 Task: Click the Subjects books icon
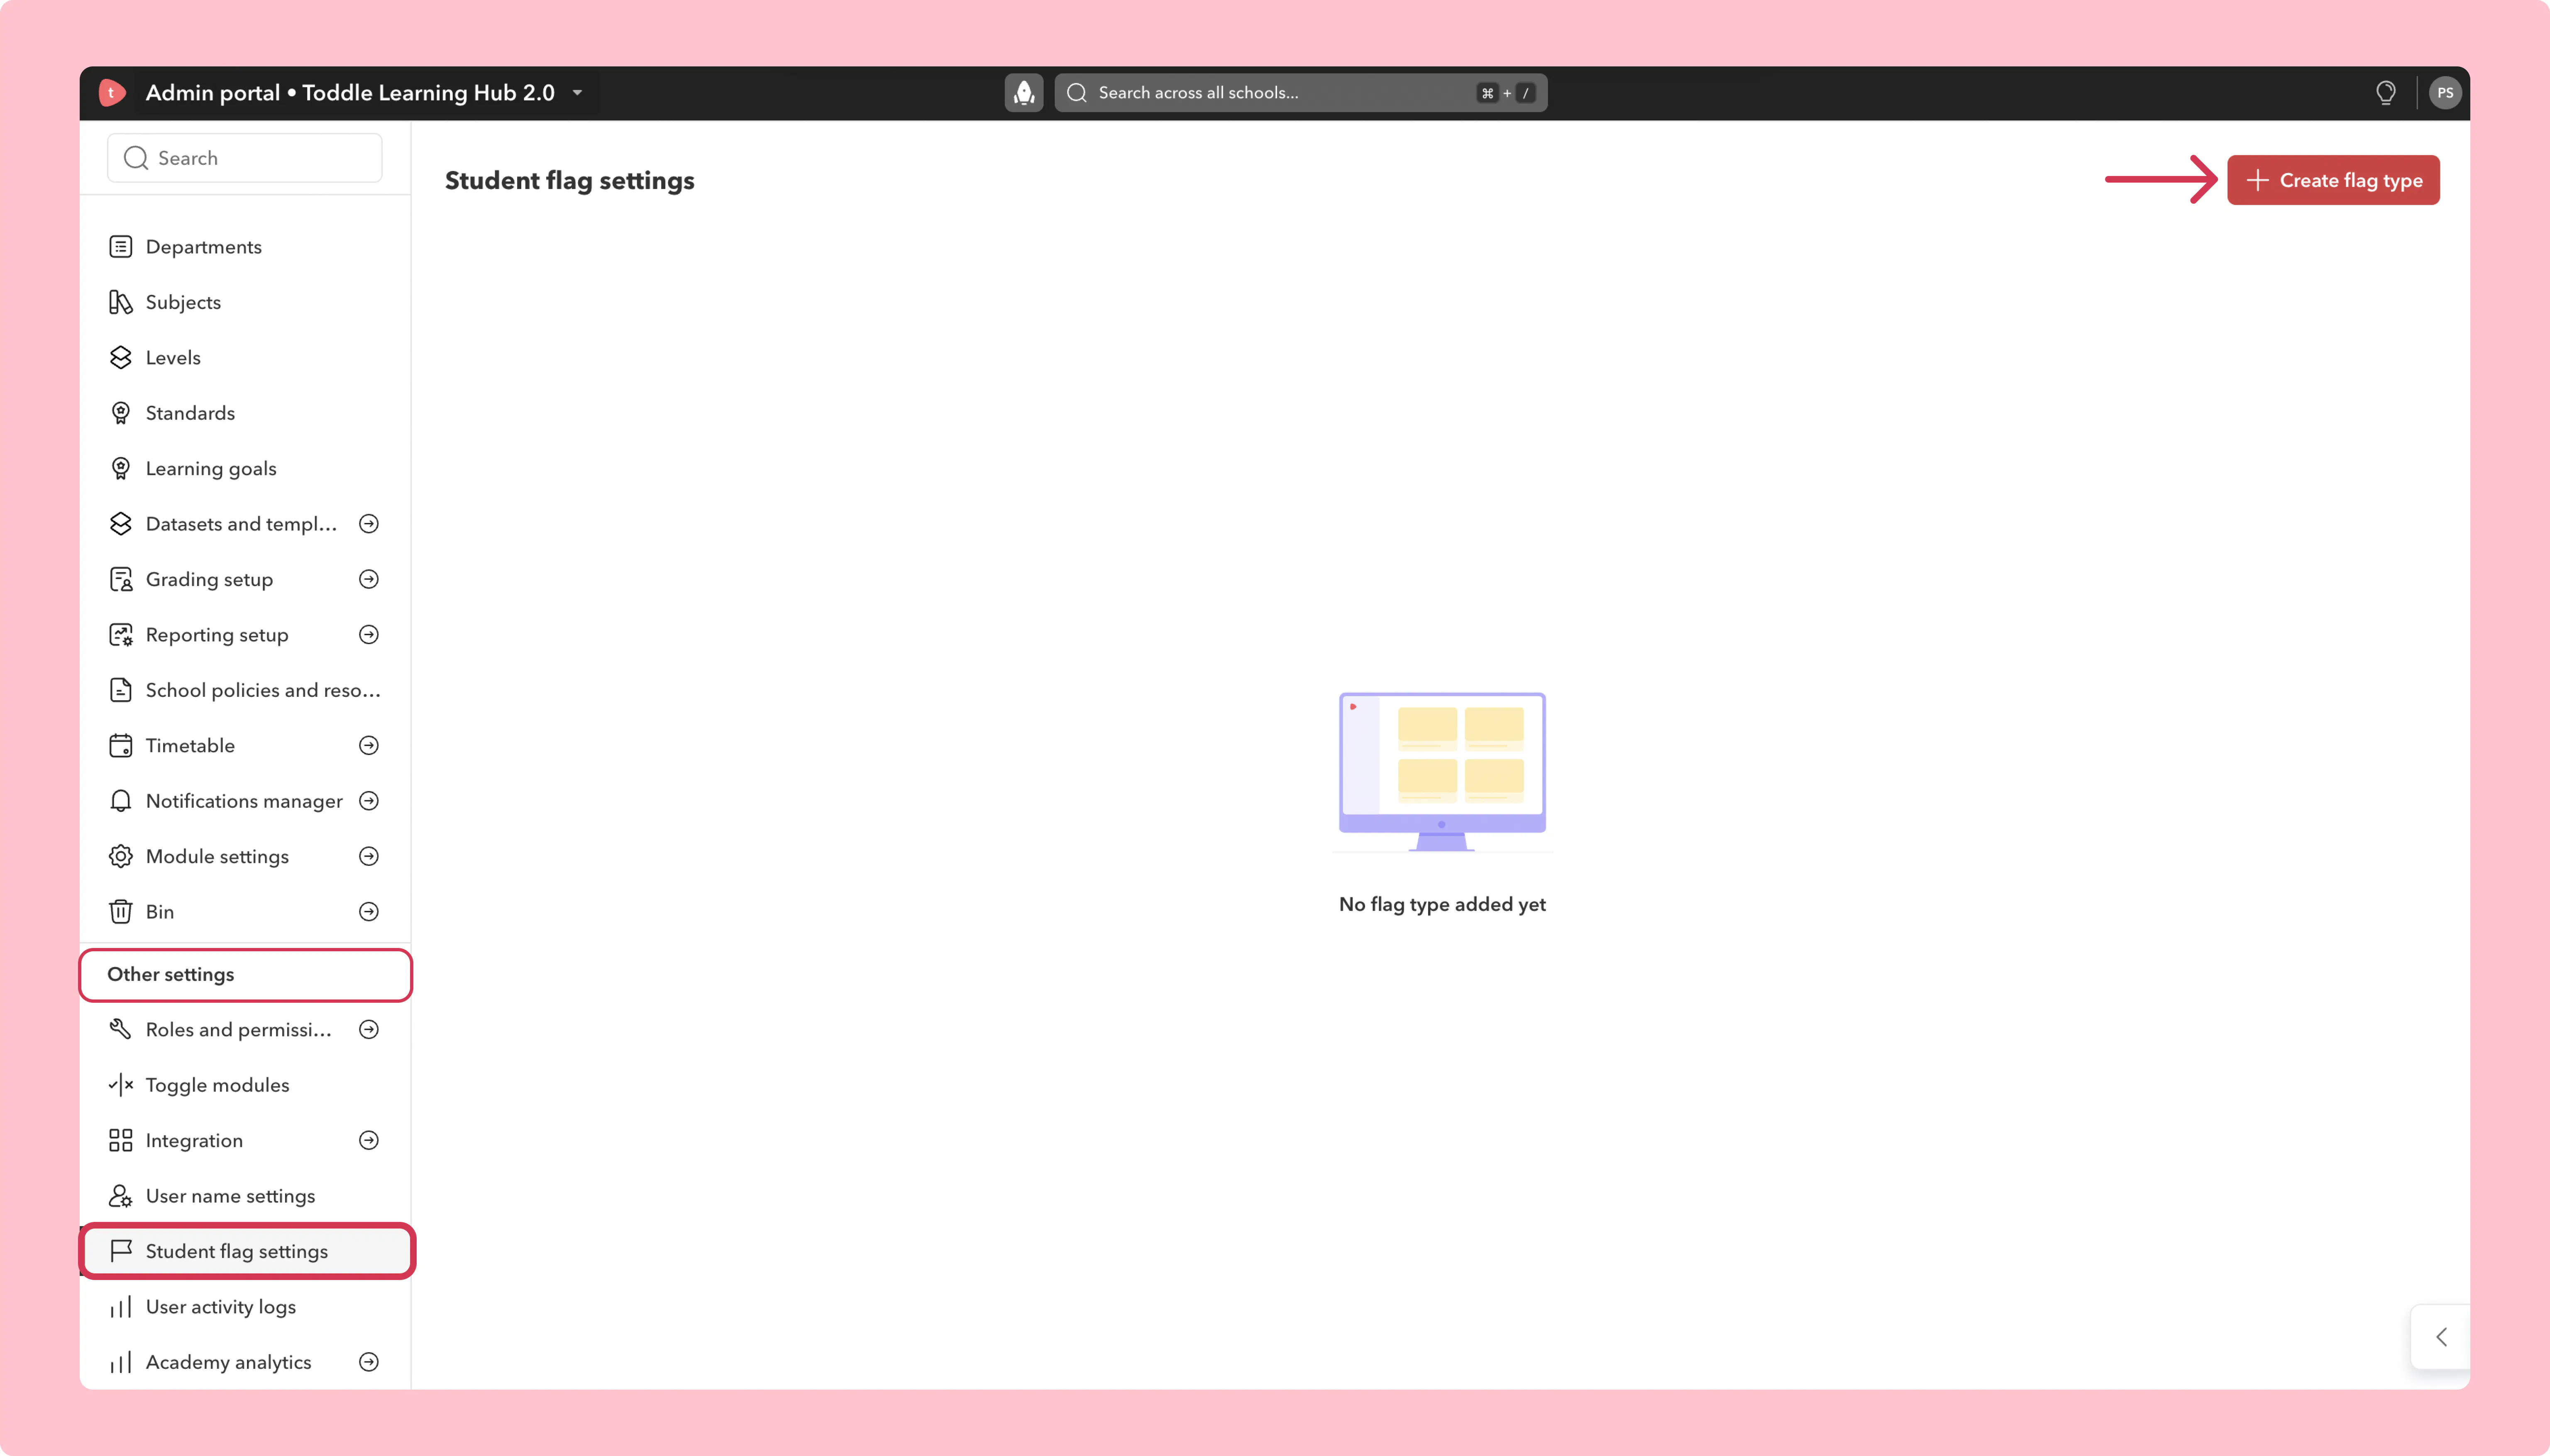pos(121,302)
